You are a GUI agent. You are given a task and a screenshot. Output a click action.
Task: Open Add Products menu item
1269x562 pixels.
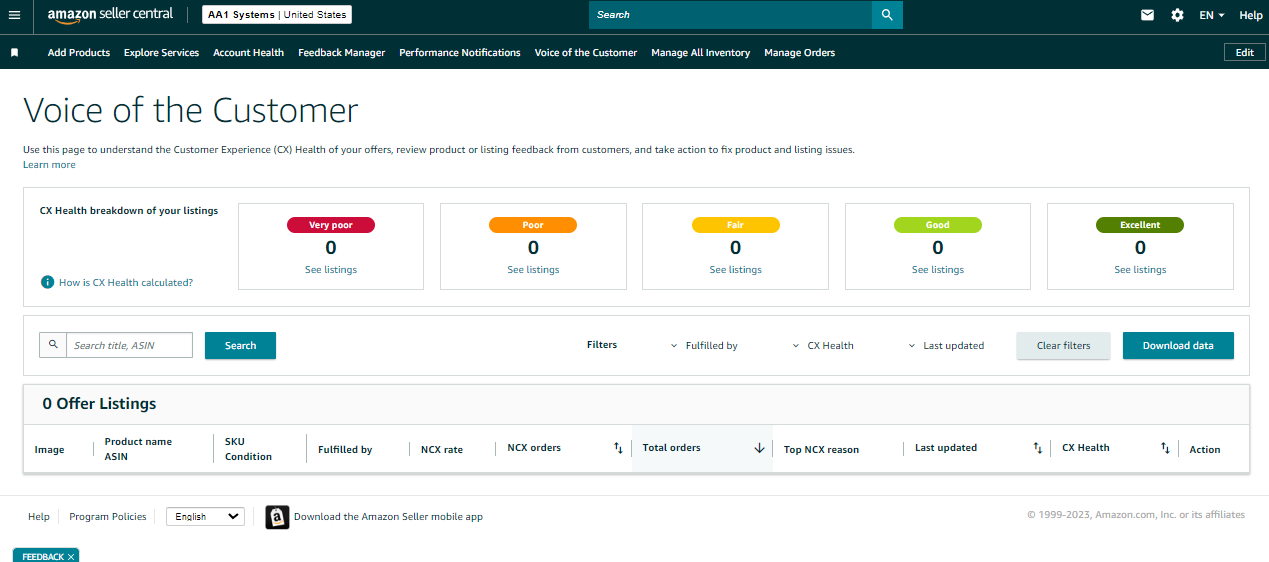click(79, 53)
